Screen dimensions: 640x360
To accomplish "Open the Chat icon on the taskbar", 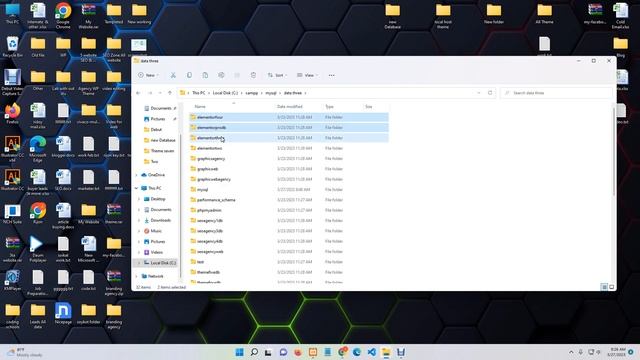I will [283, 352].
